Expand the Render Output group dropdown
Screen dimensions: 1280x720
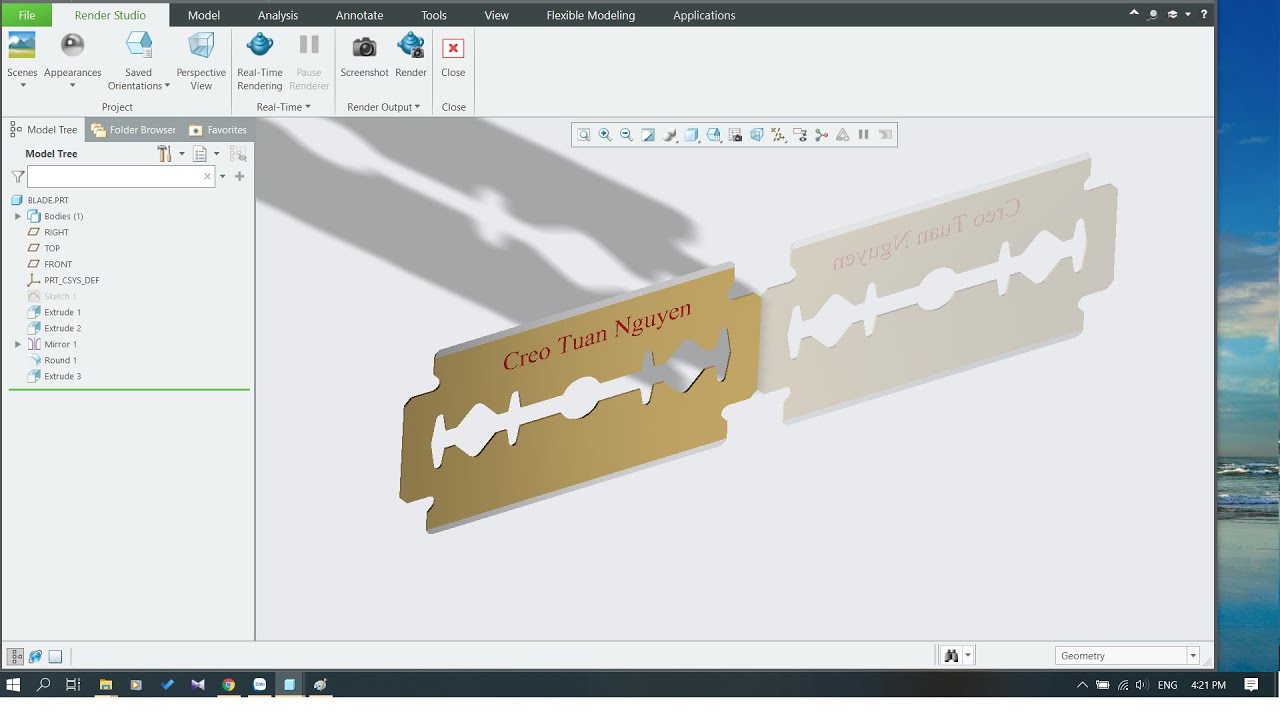[x=384, y=107]
